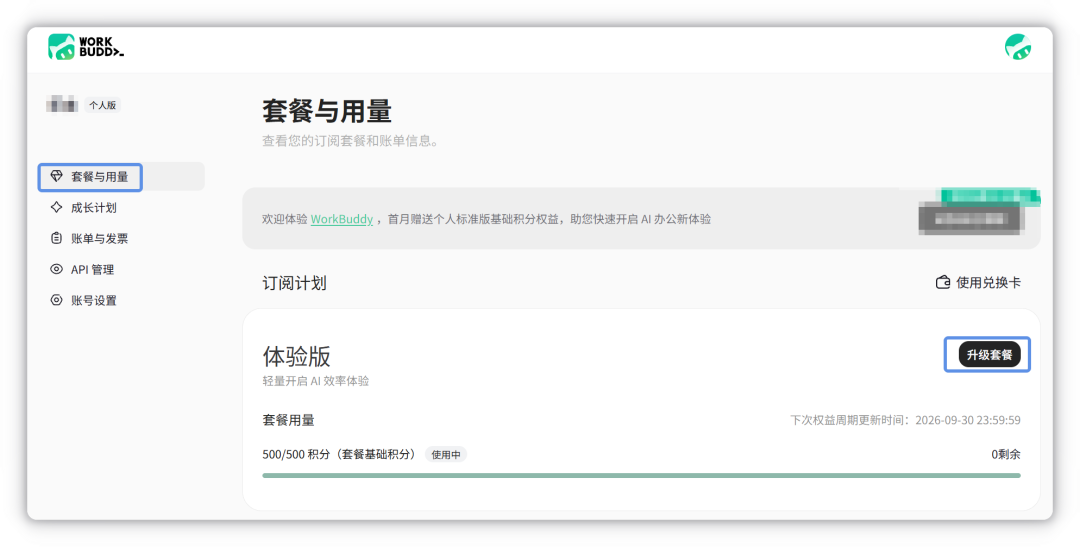
Task: Click the credits usage progress bar
Action: click(641, 475)
